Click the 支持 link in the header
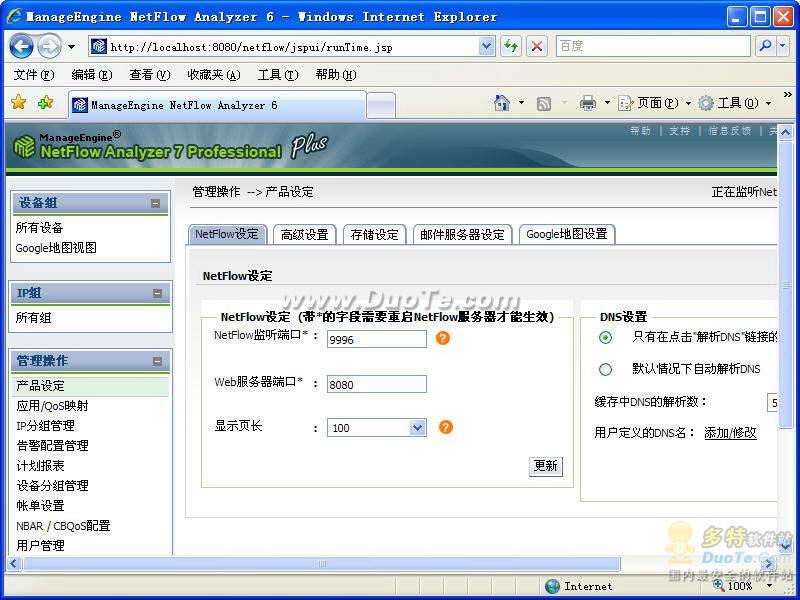Image resolution: width=800 pixels, height=600 pixels. pyautogui.click(x=680, y=131)
